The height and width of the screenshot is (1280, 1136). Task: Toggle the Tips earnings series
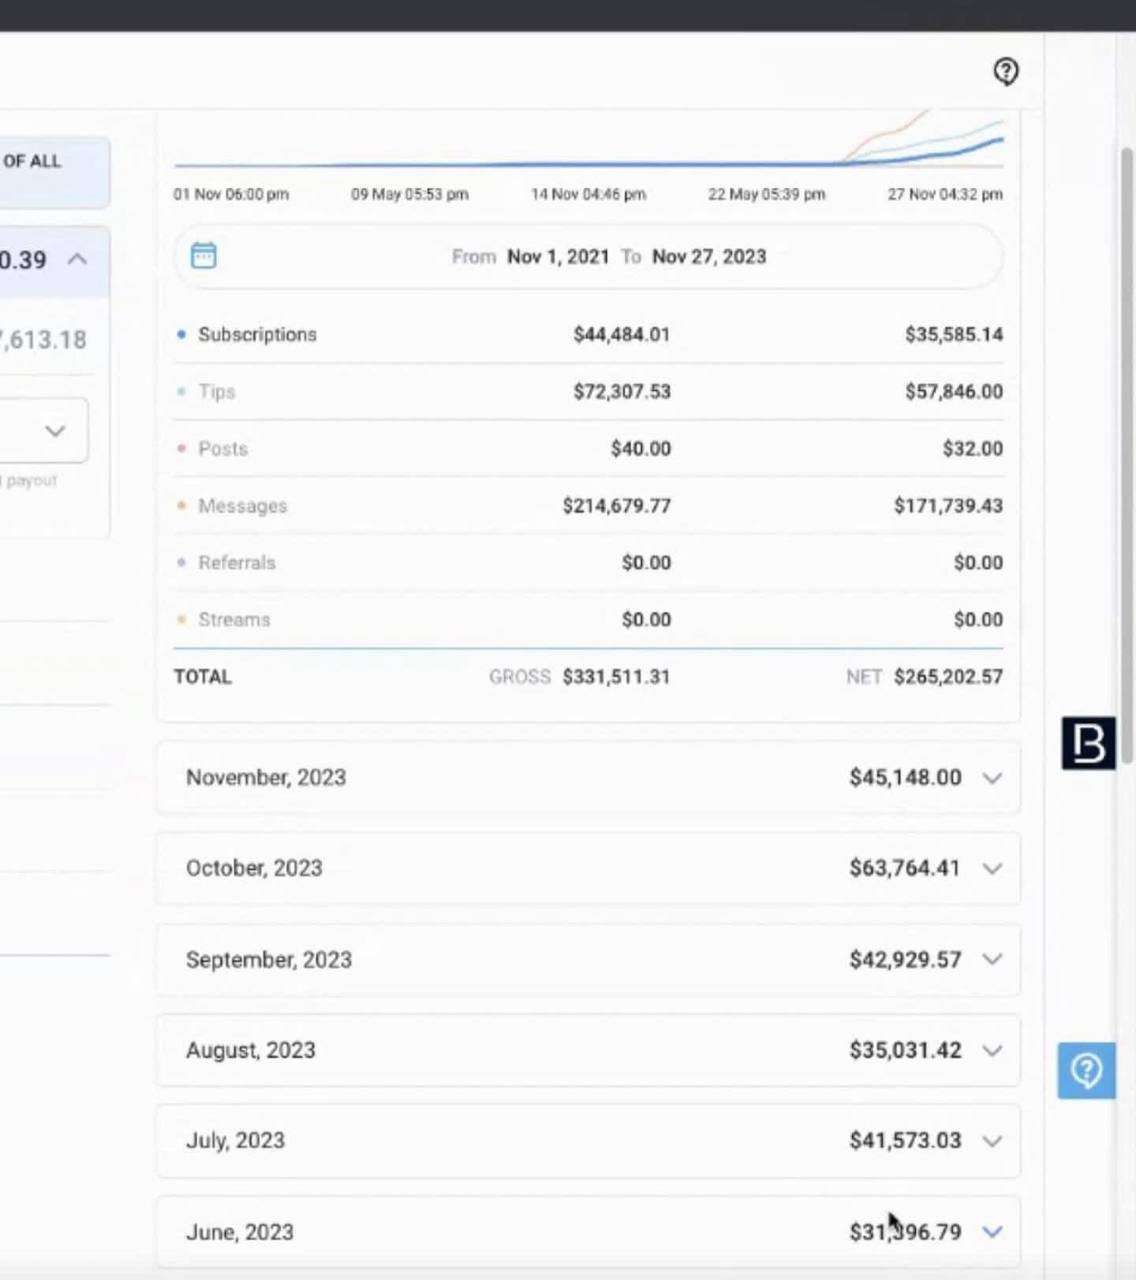tap(216, 392)
